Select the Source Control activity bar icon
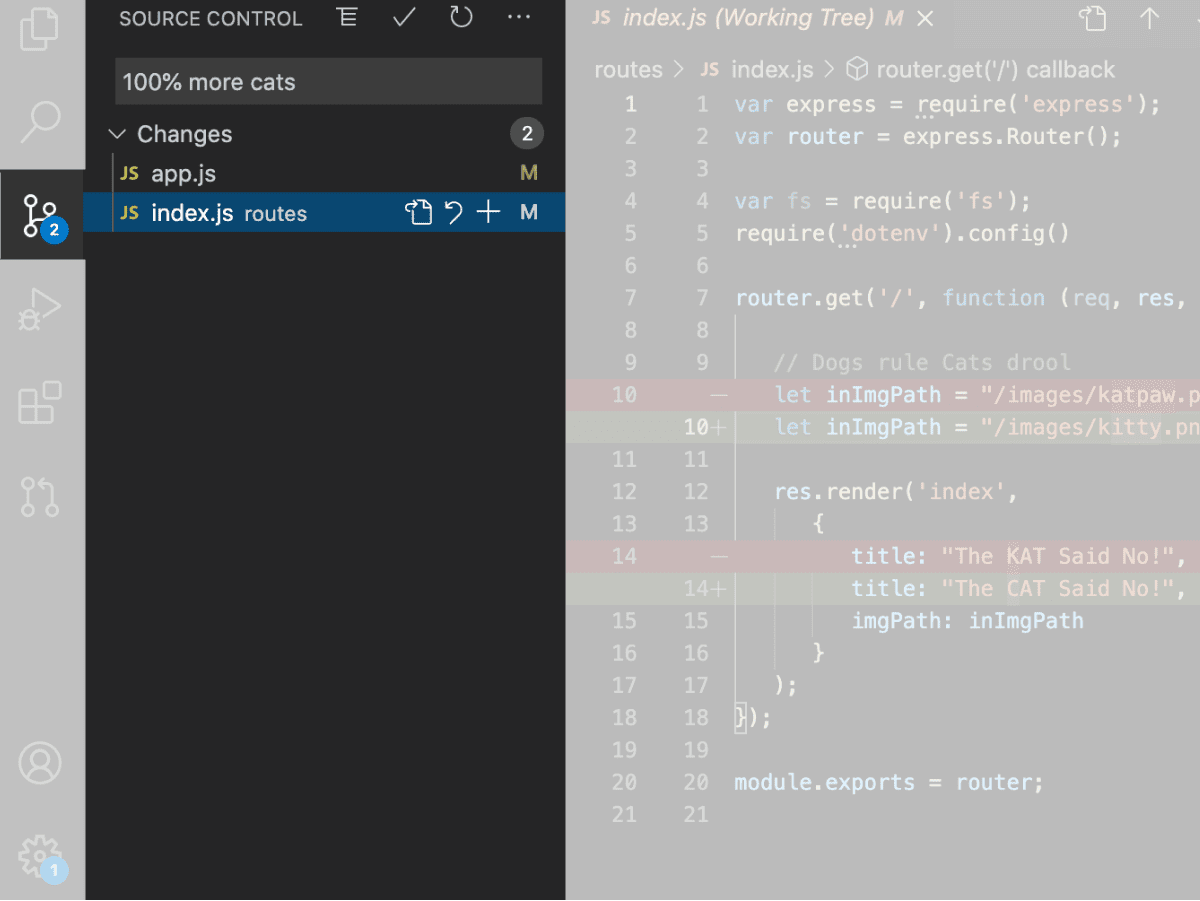 [x=42, y=216]
